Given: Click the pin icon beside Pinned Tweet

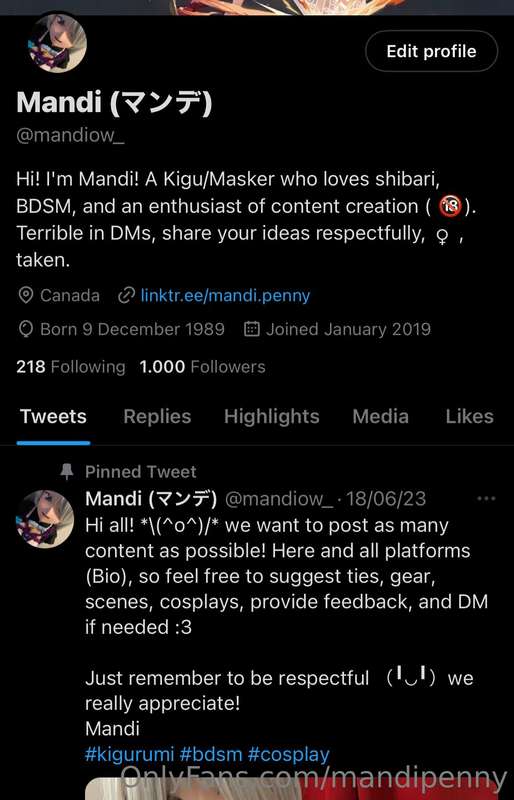Looking at the screenshot, I should tap(66, 471).
